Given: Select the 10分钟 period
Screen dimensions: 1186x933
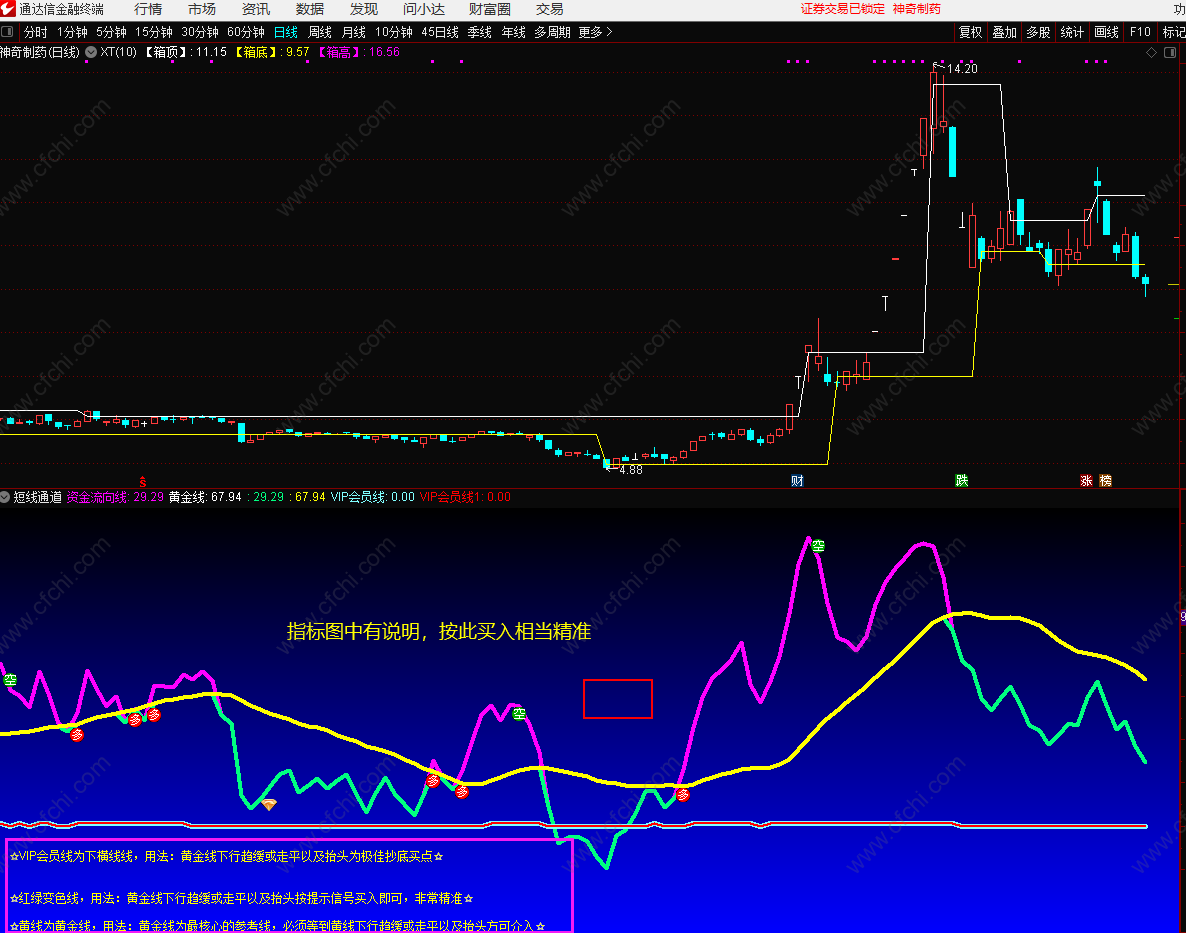Looking at the screenshot, I should (x=394, y=32).
